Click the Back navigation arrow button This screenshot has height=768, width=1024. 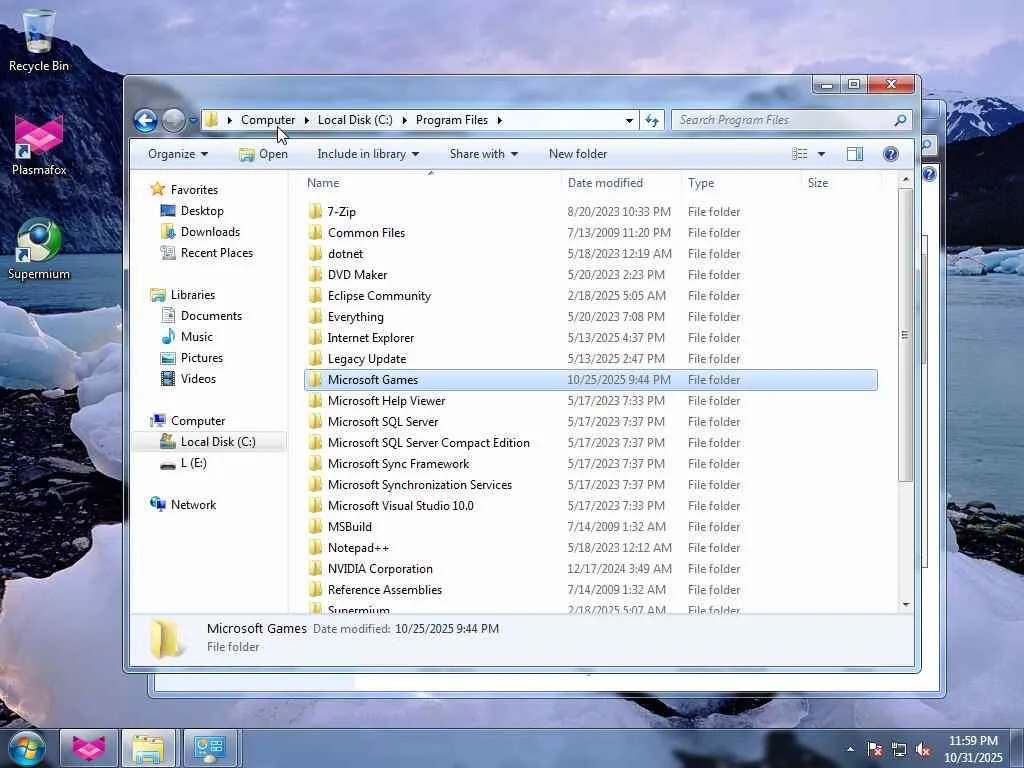[x=145, y=120]
